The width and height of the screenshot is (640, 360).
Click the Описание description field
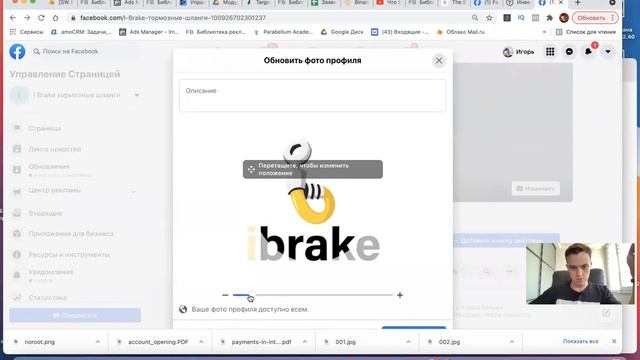[x=312, y=96]
